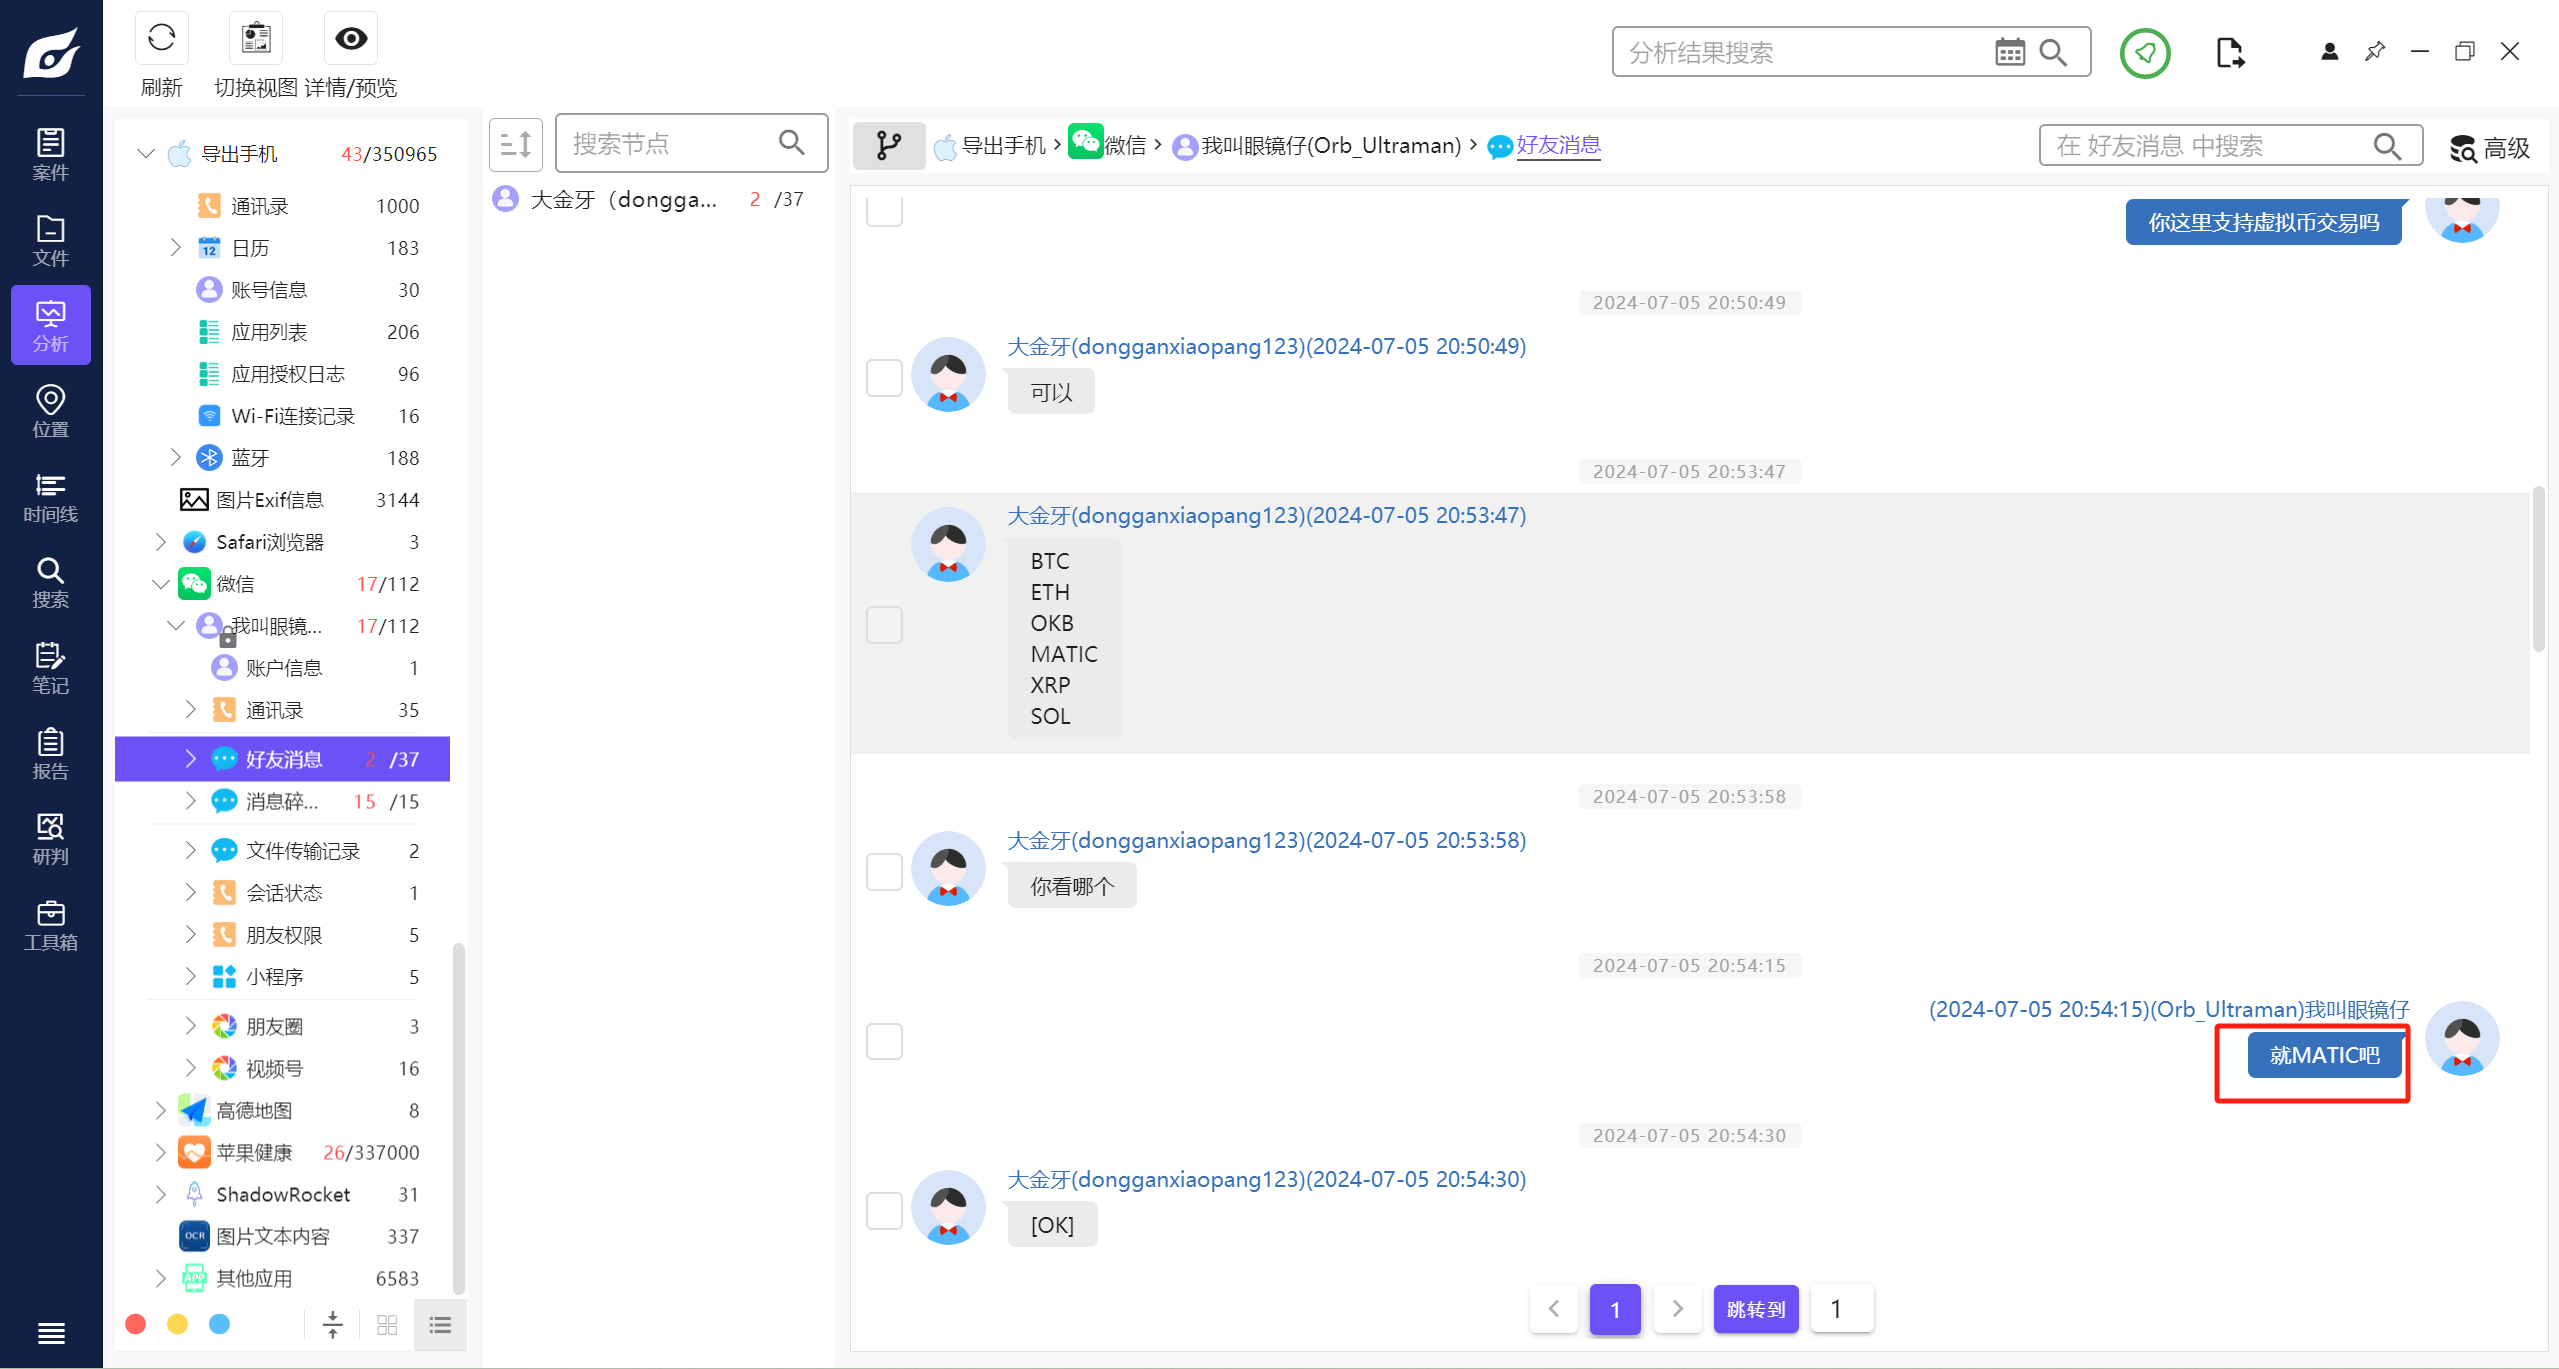2559x1369 pixels.
Task: Toggle the details/preview eye icon
Action: [351, 39]
